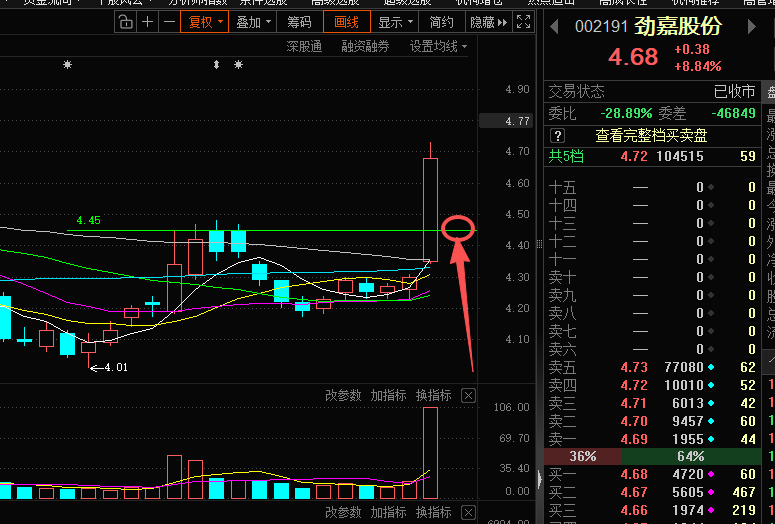The height and width of the screenshot is (524, 775).
Task: Close the volume indicator panel
Action: click(468, 395)
